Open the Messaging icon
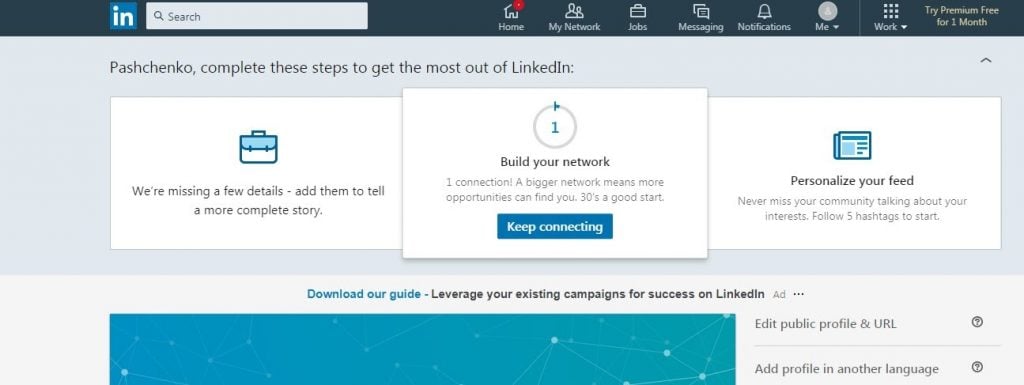This screenshot has width=1024, height=385. point(701,11)
